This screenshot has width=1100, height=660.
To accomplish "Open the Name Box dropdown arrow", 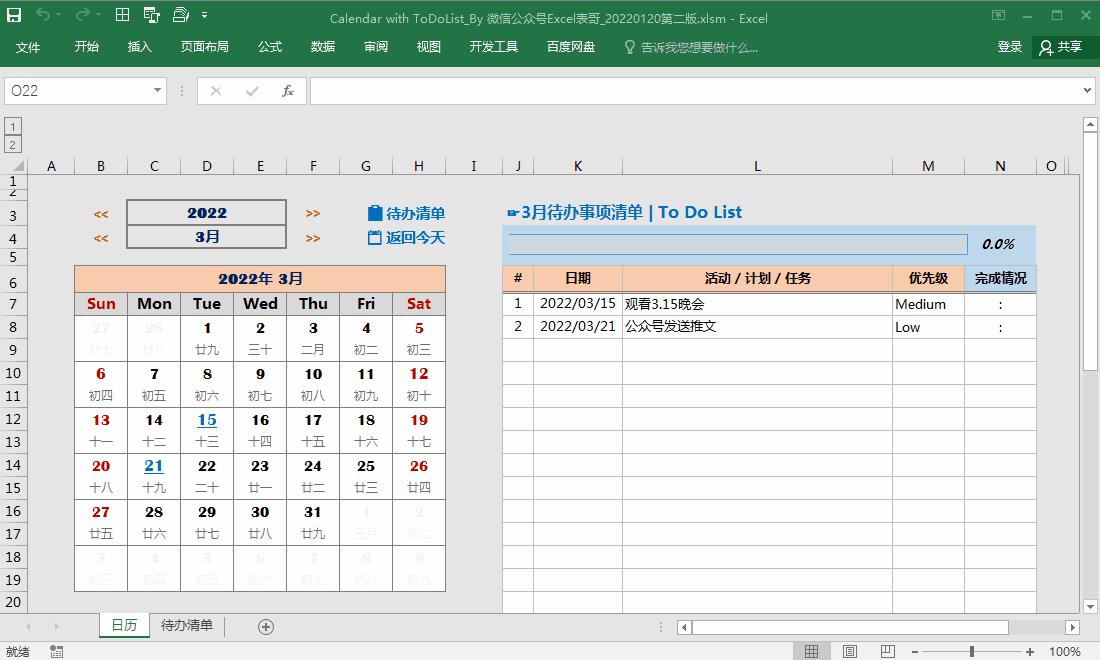I will tap(155, 90).
